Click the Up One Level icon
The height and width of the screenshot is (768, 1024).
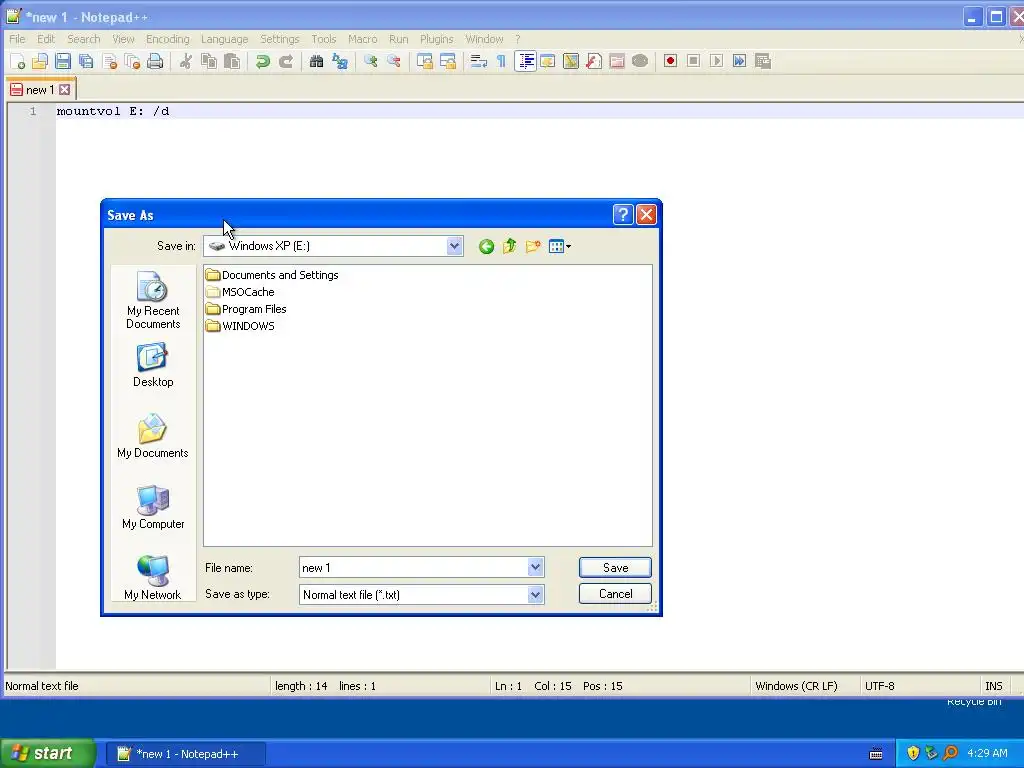[x=509, y=246]
